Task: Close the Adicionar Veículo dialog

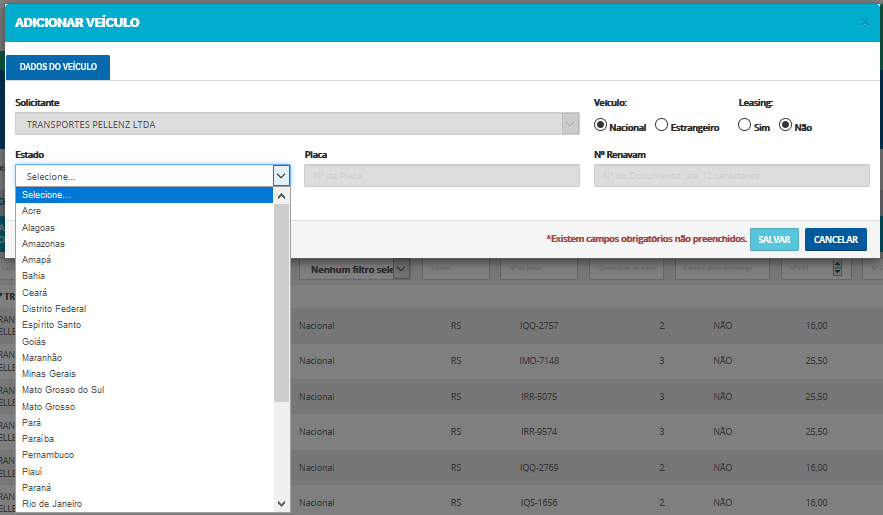Action: pyautogui.click(x=865, y=22)
